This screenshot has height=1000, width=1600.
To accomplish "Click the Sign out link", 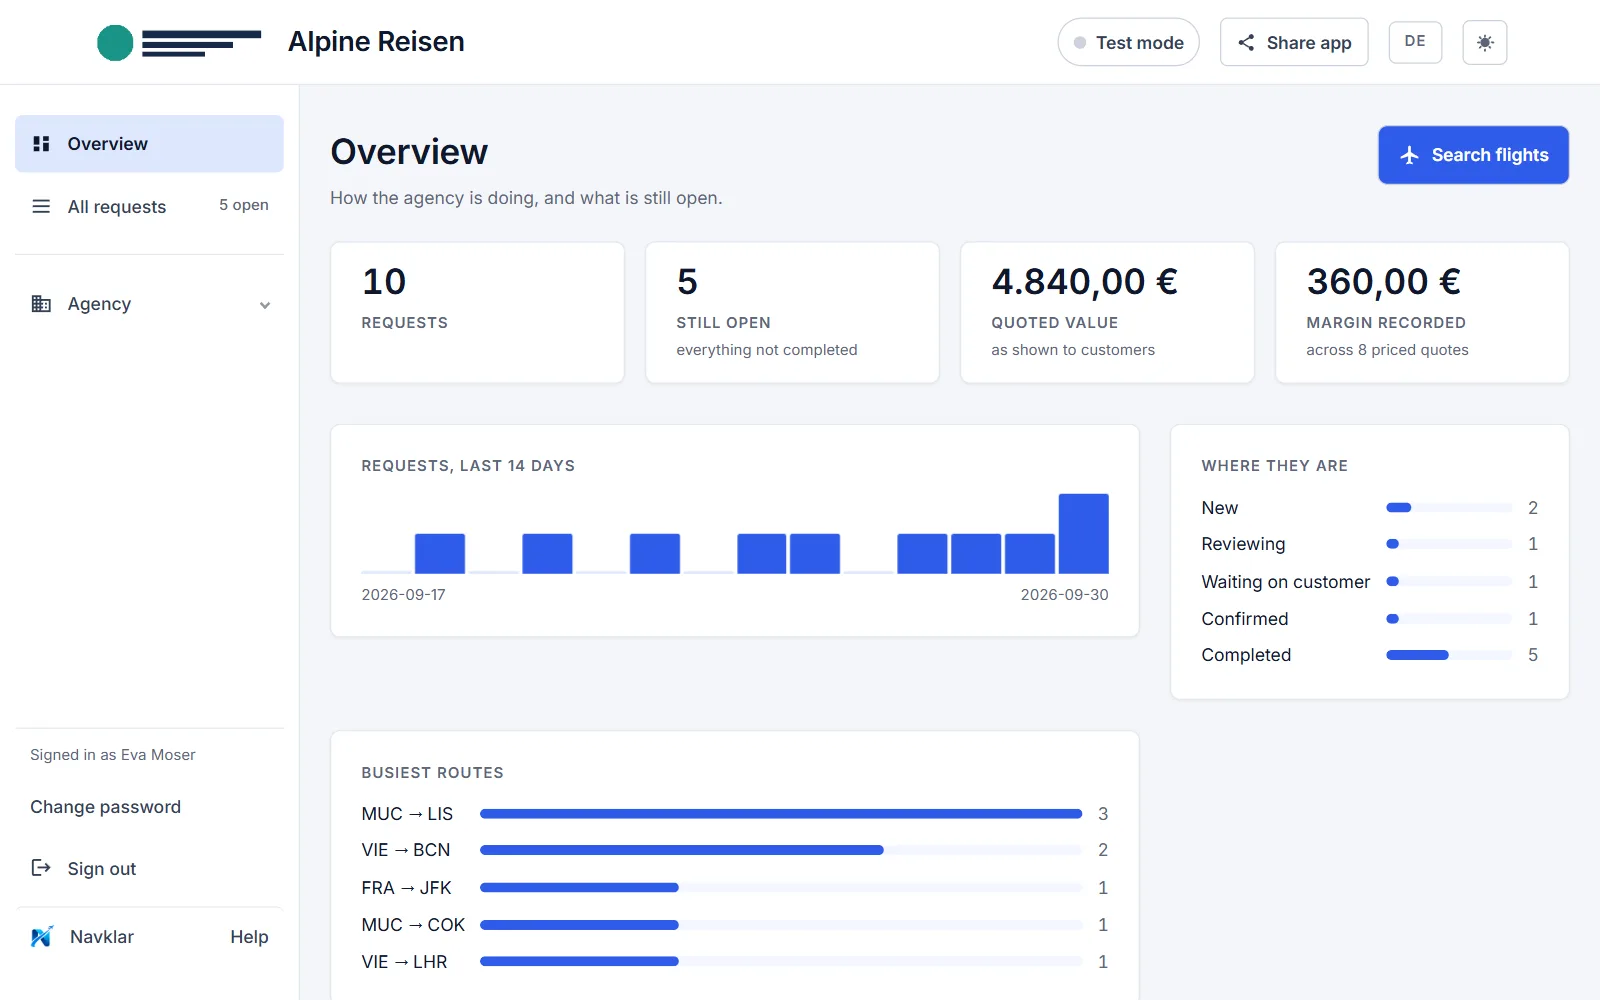I will tap(102, 869).
